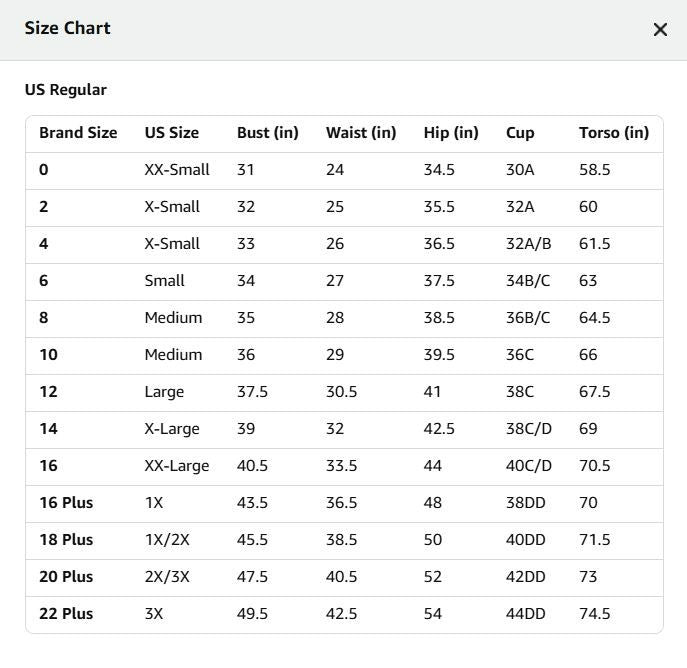Click hip value 35.5
The height and width of the screenshot is (668, 687).
pyautogui.click(x=439, y=207)
